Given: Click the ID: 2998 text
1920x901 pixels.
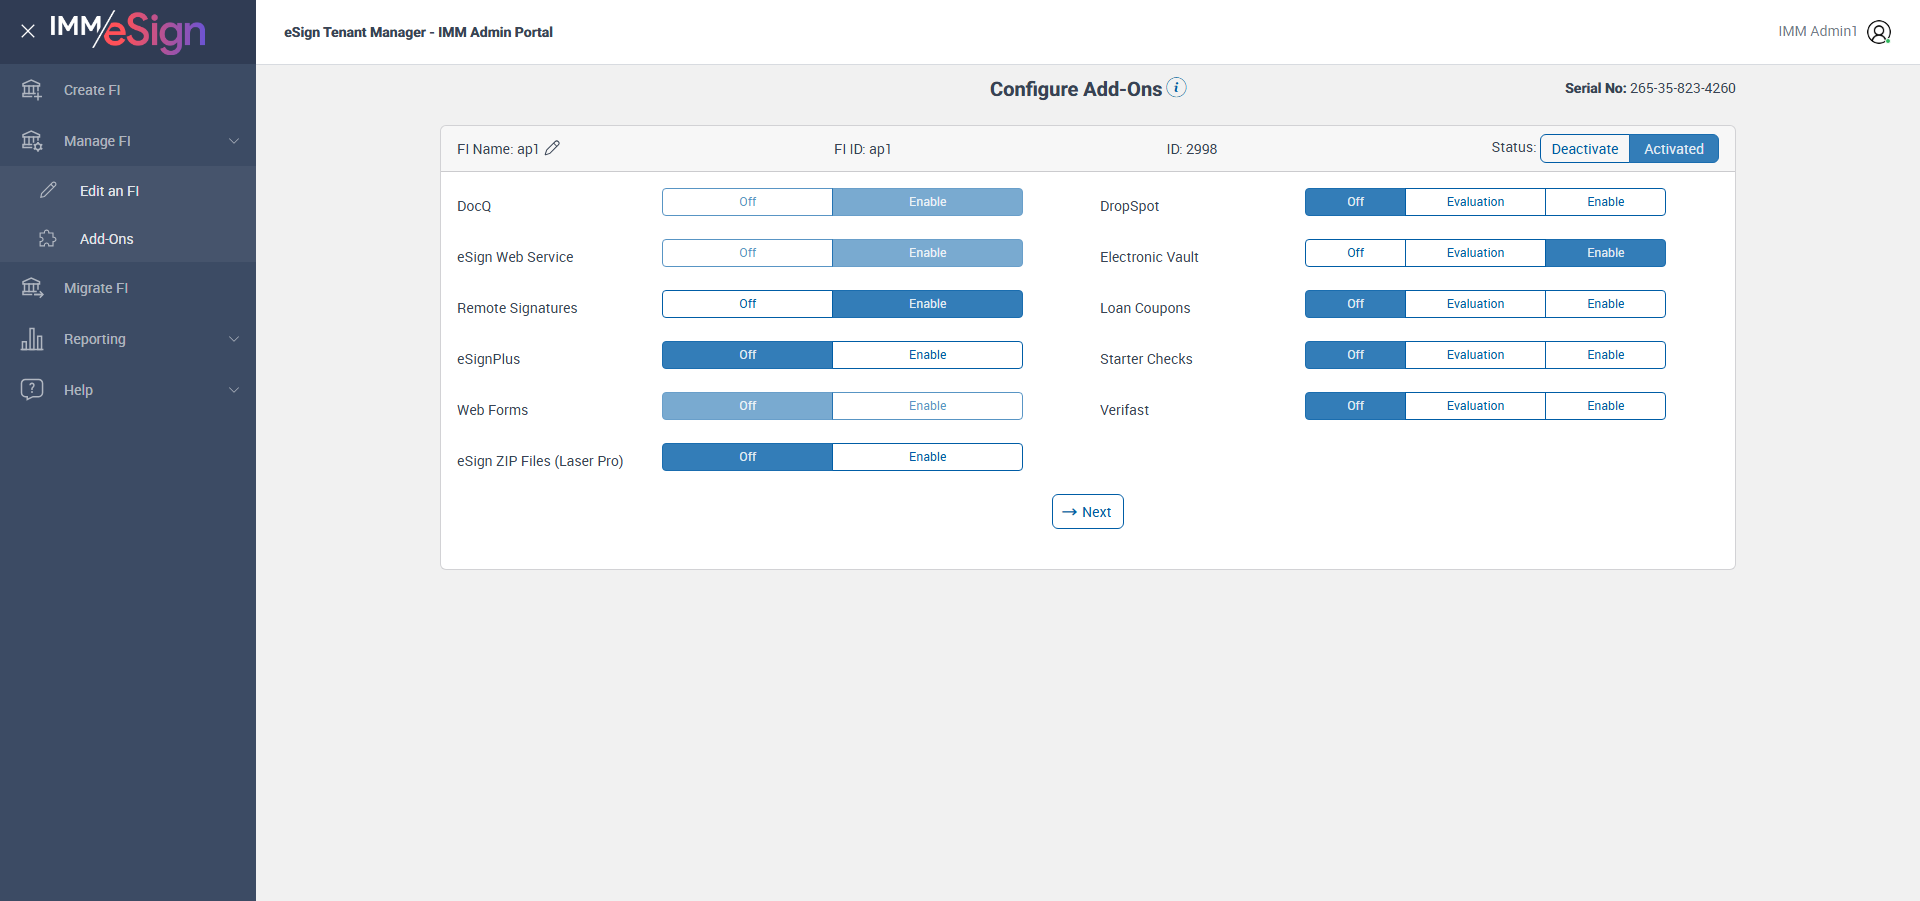Looking at the screenshot, I should tap(1192, 149).
